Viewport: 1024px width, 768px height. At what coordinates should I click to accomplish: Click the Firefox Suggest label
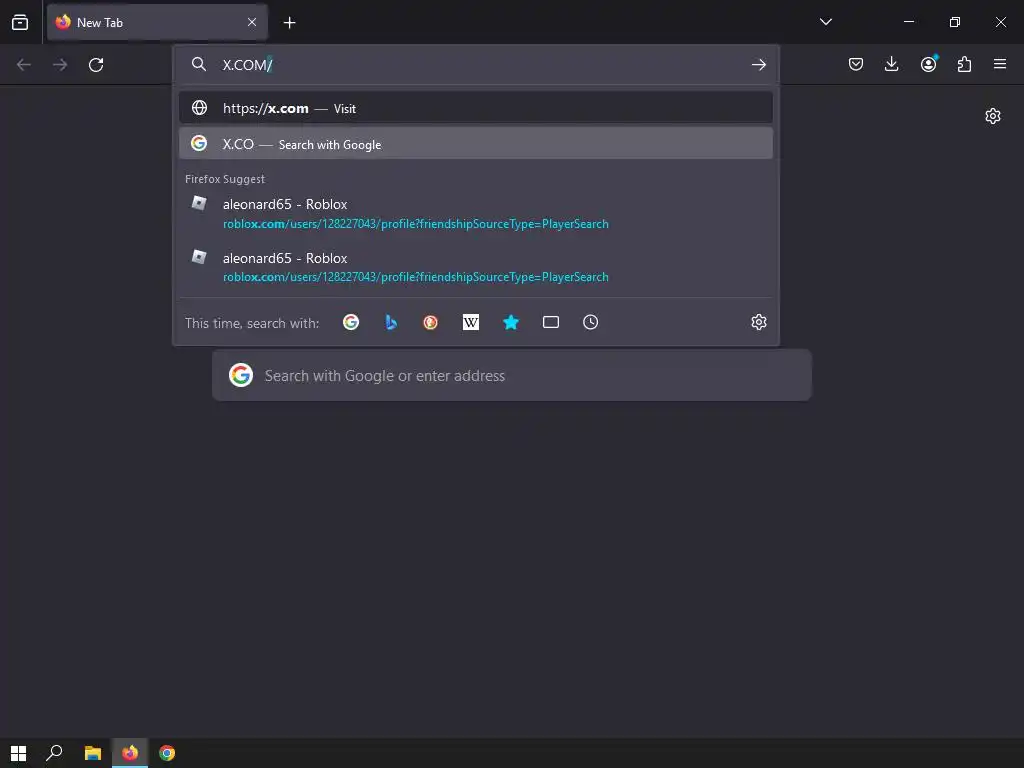pos(225,179)
